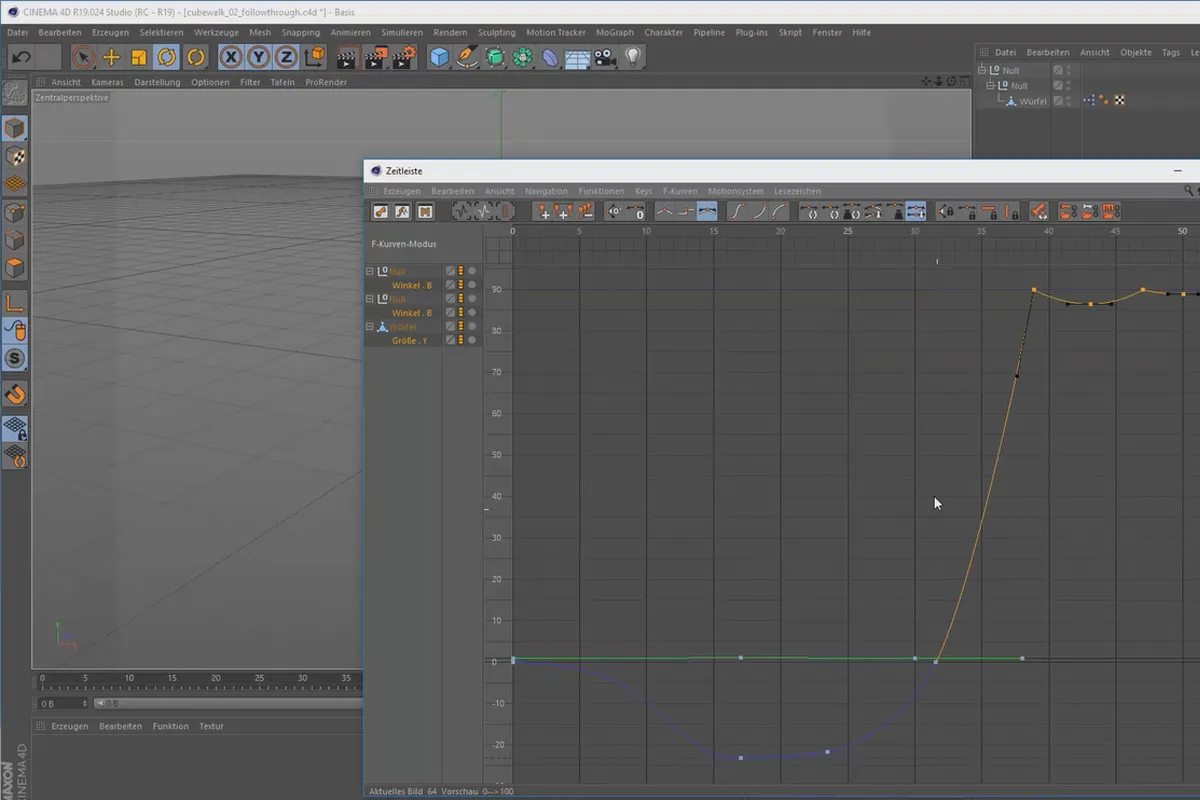Select Würfel object in Objects manager

[x=1034, y=101]
